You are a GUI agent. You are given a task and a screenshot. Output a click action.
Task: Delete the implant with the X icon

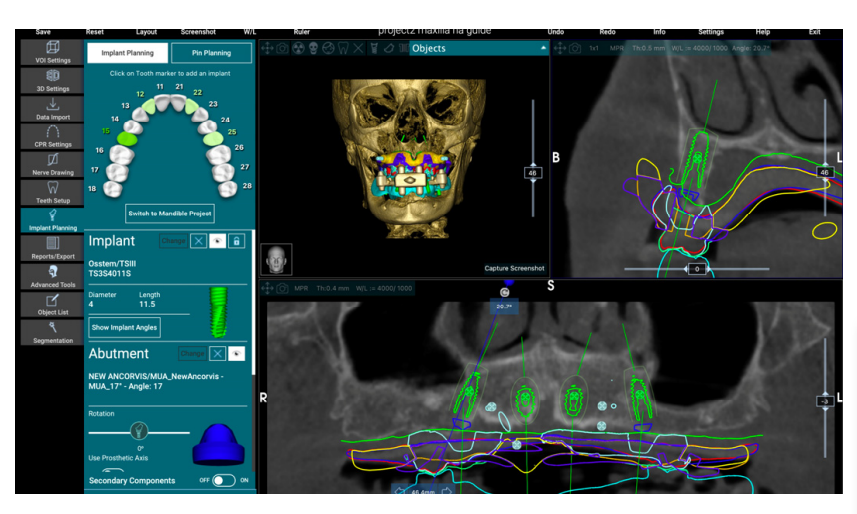point(199,241)
